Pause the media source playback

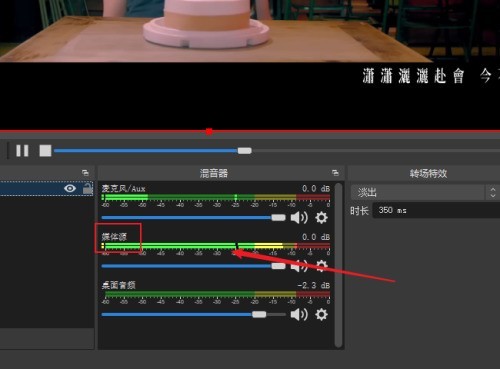tap(22, 151)
